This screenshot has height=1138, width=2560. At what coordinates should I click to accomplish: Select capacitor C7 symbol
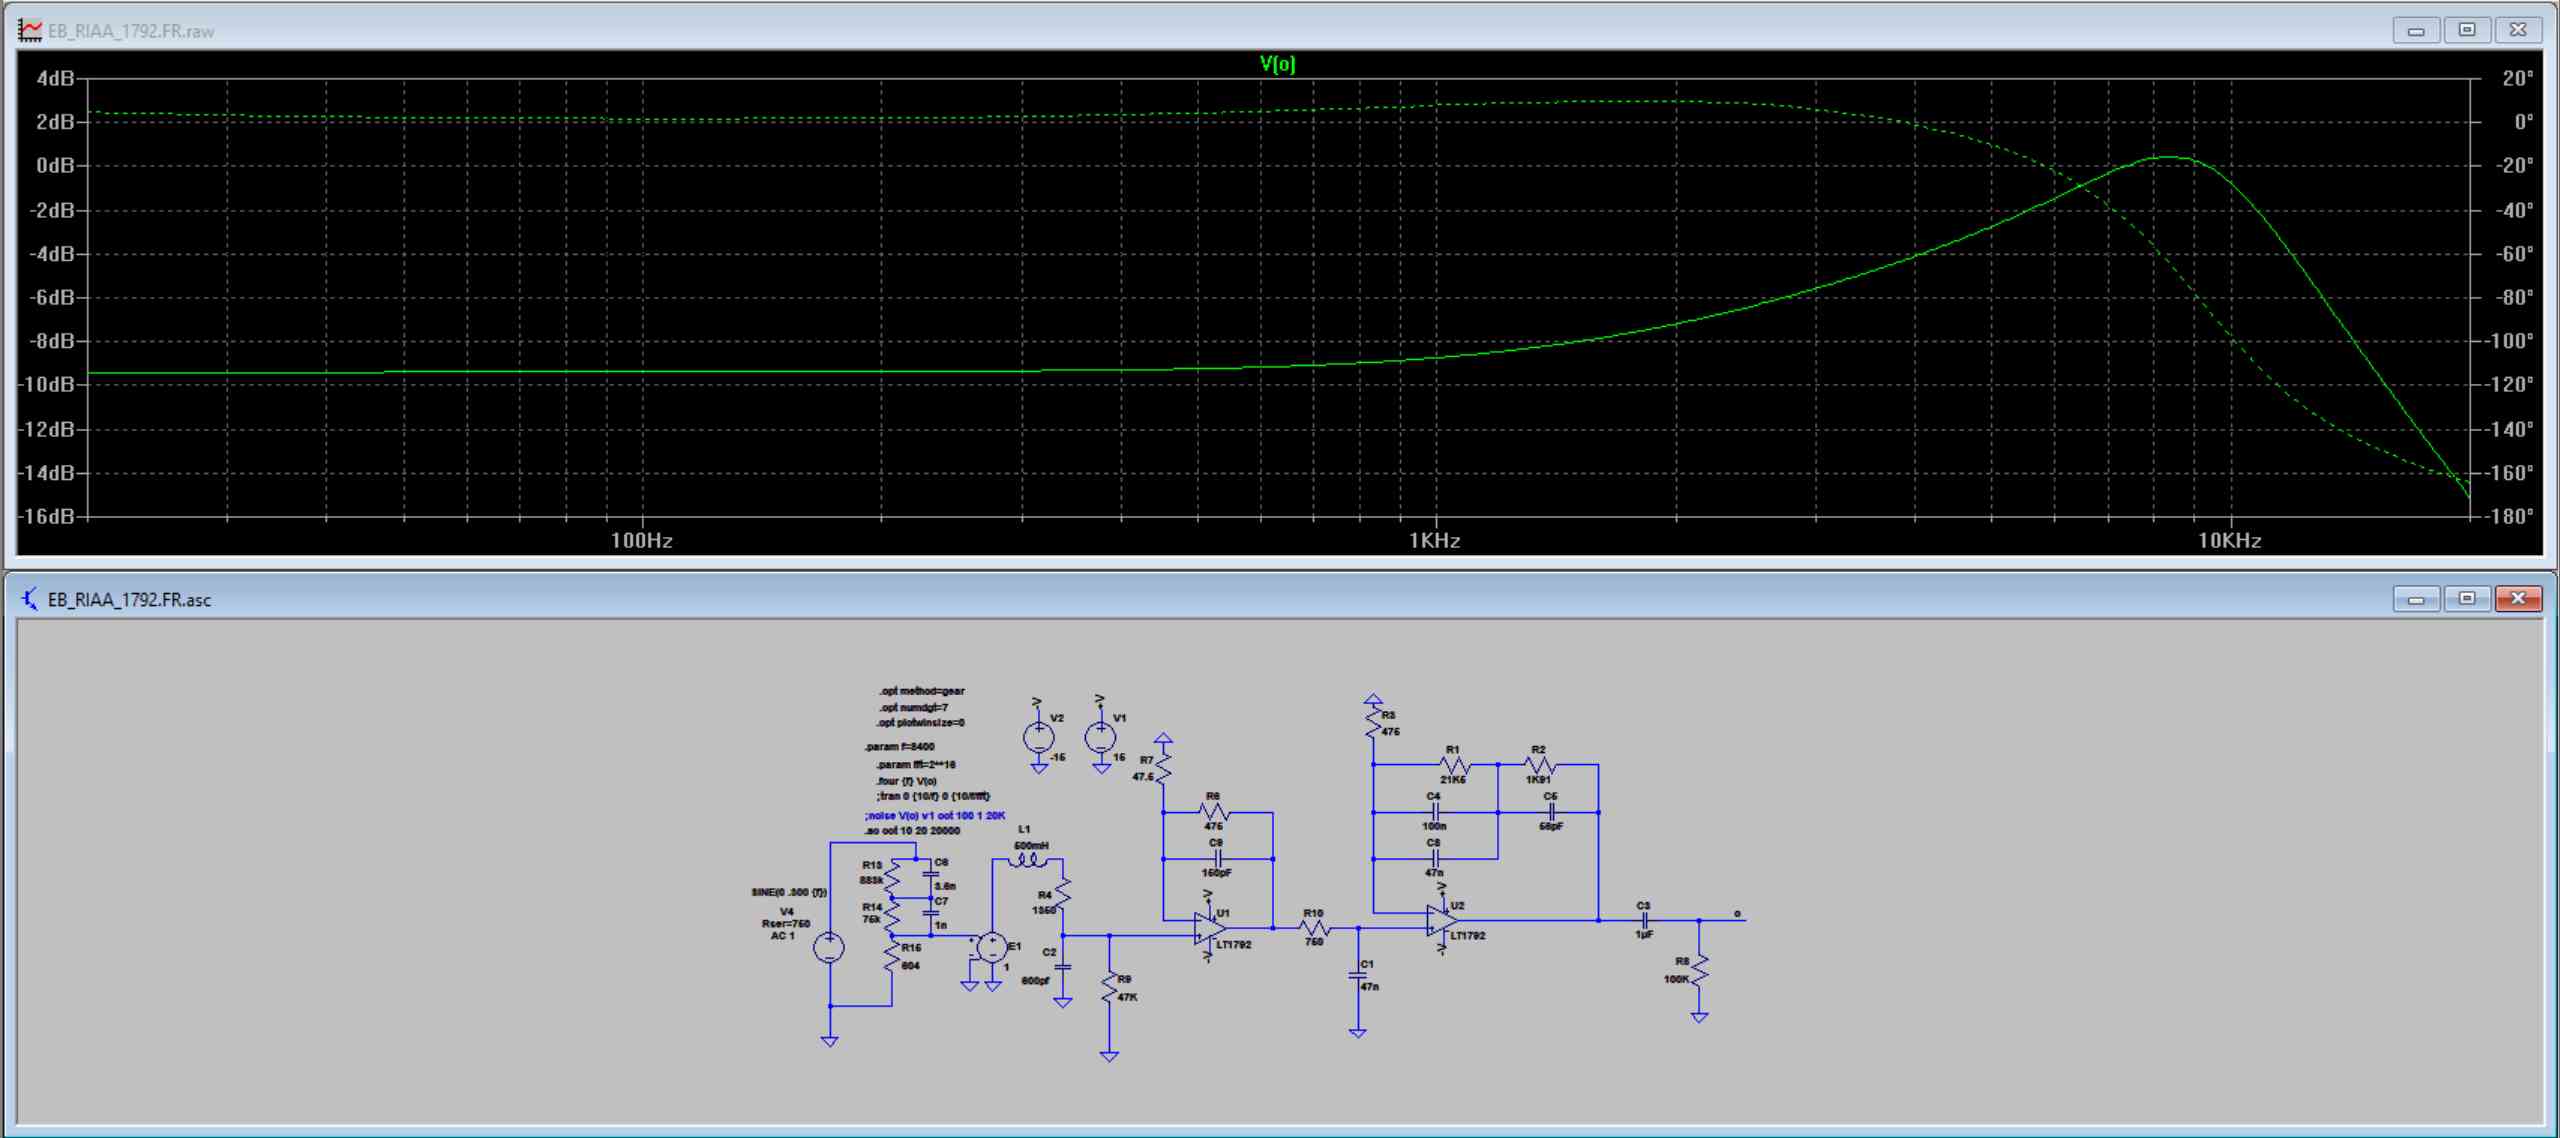(931, 913)
